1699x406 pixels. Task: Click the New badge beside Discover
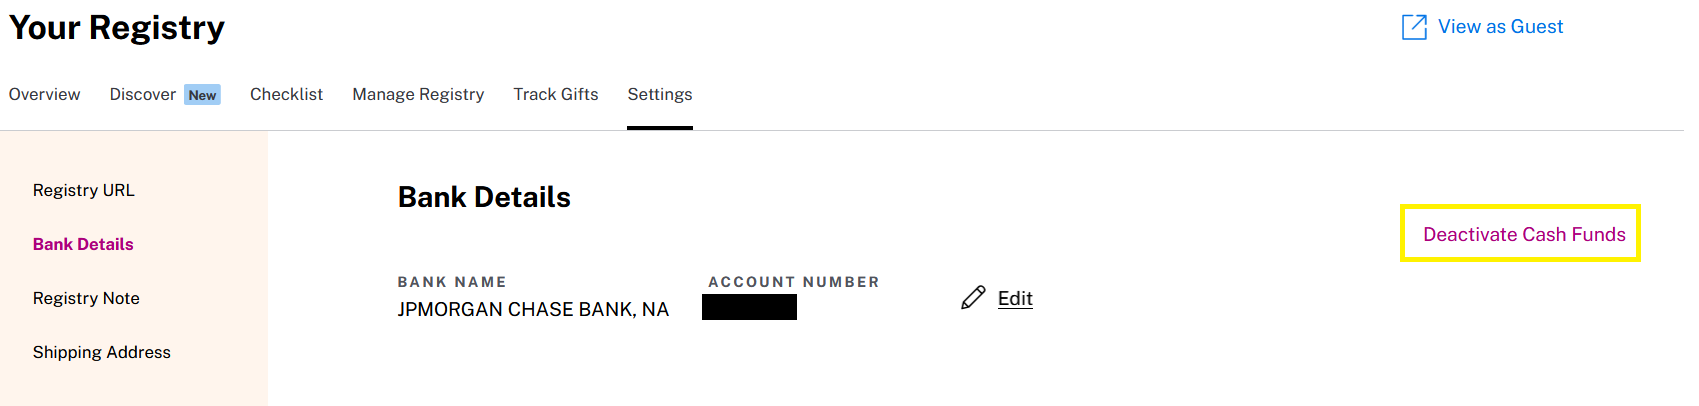click(x=202, y=95)
